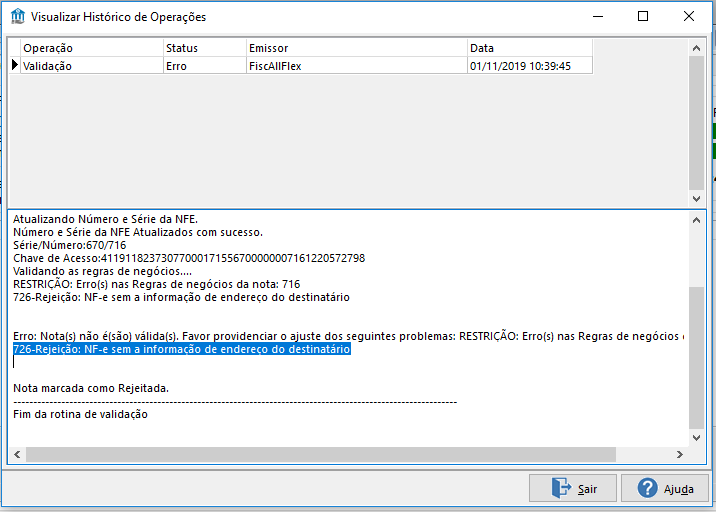
Task: Click the Sair exit button
Action: (573, 488)
